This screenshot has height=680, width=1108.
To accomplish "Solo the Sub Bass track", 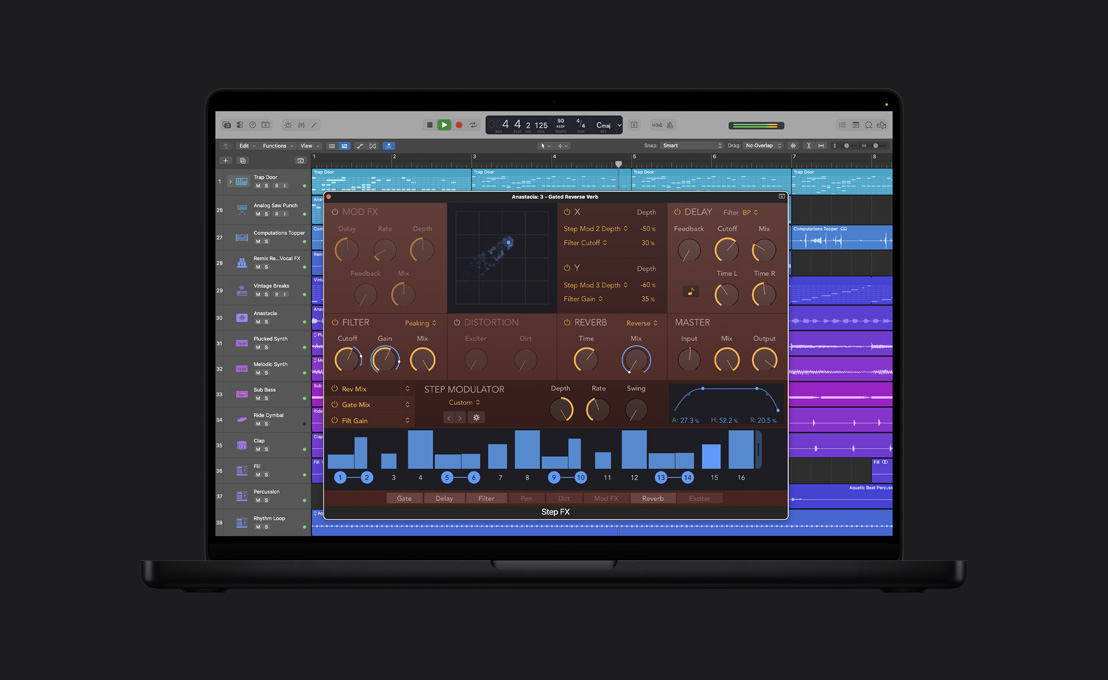I will coord(266,398).
